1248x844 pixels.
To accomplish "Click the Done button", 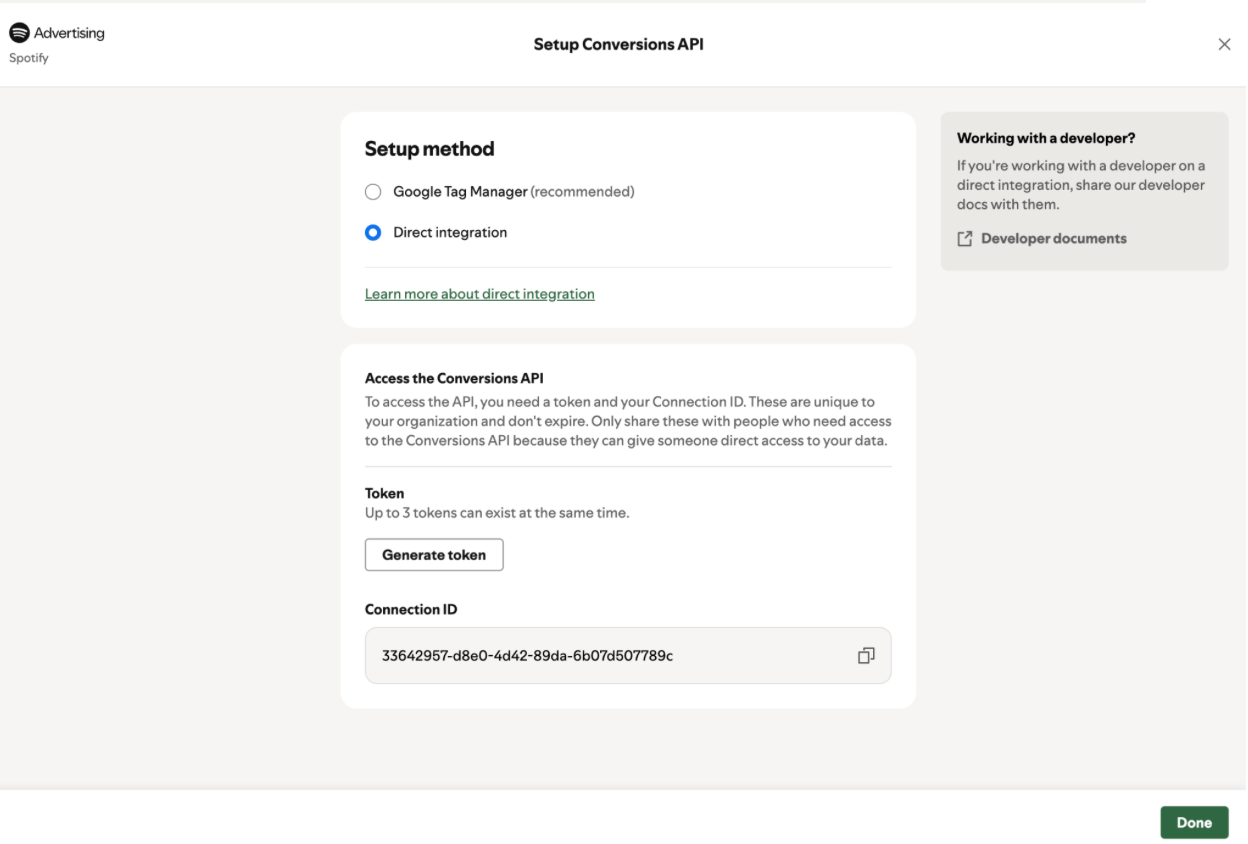I will point(1194,823).
